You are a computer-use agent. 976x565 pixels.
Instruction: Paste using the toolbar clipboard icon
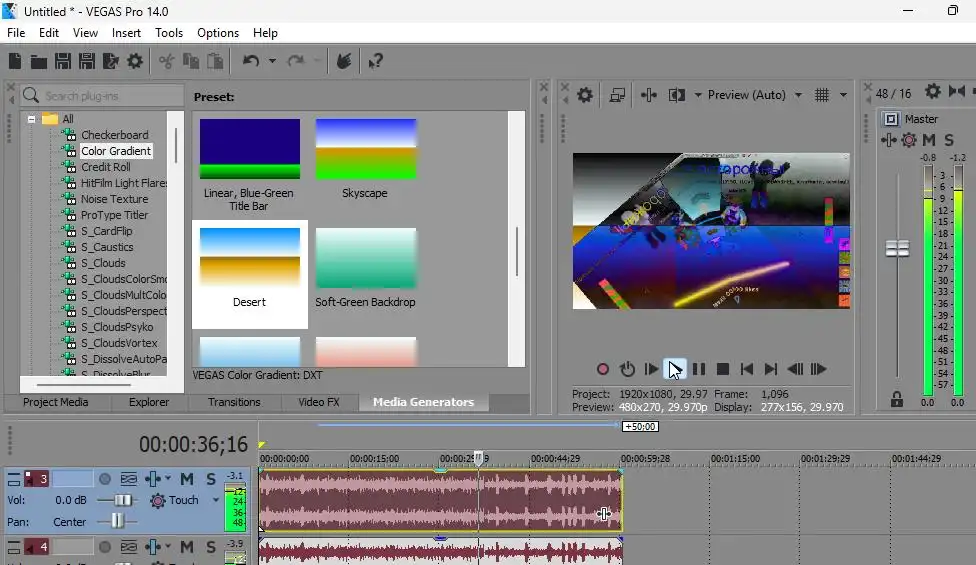pos(215,61)
